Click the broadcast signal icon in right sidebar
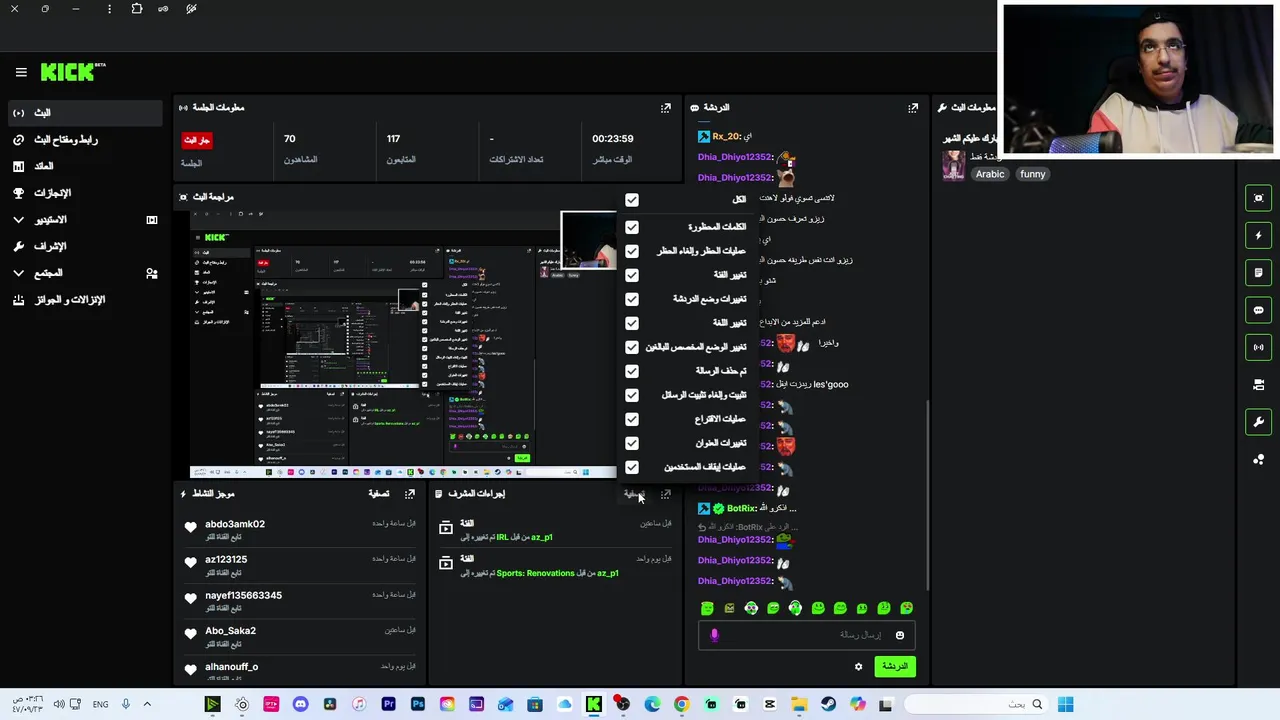The image size is (1280, 720). (1258, 347)
